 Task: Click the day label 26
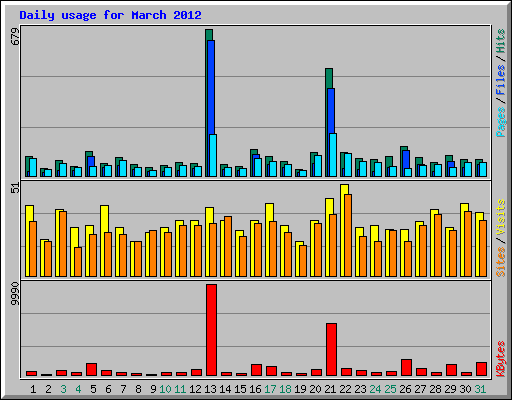[405, 389]
